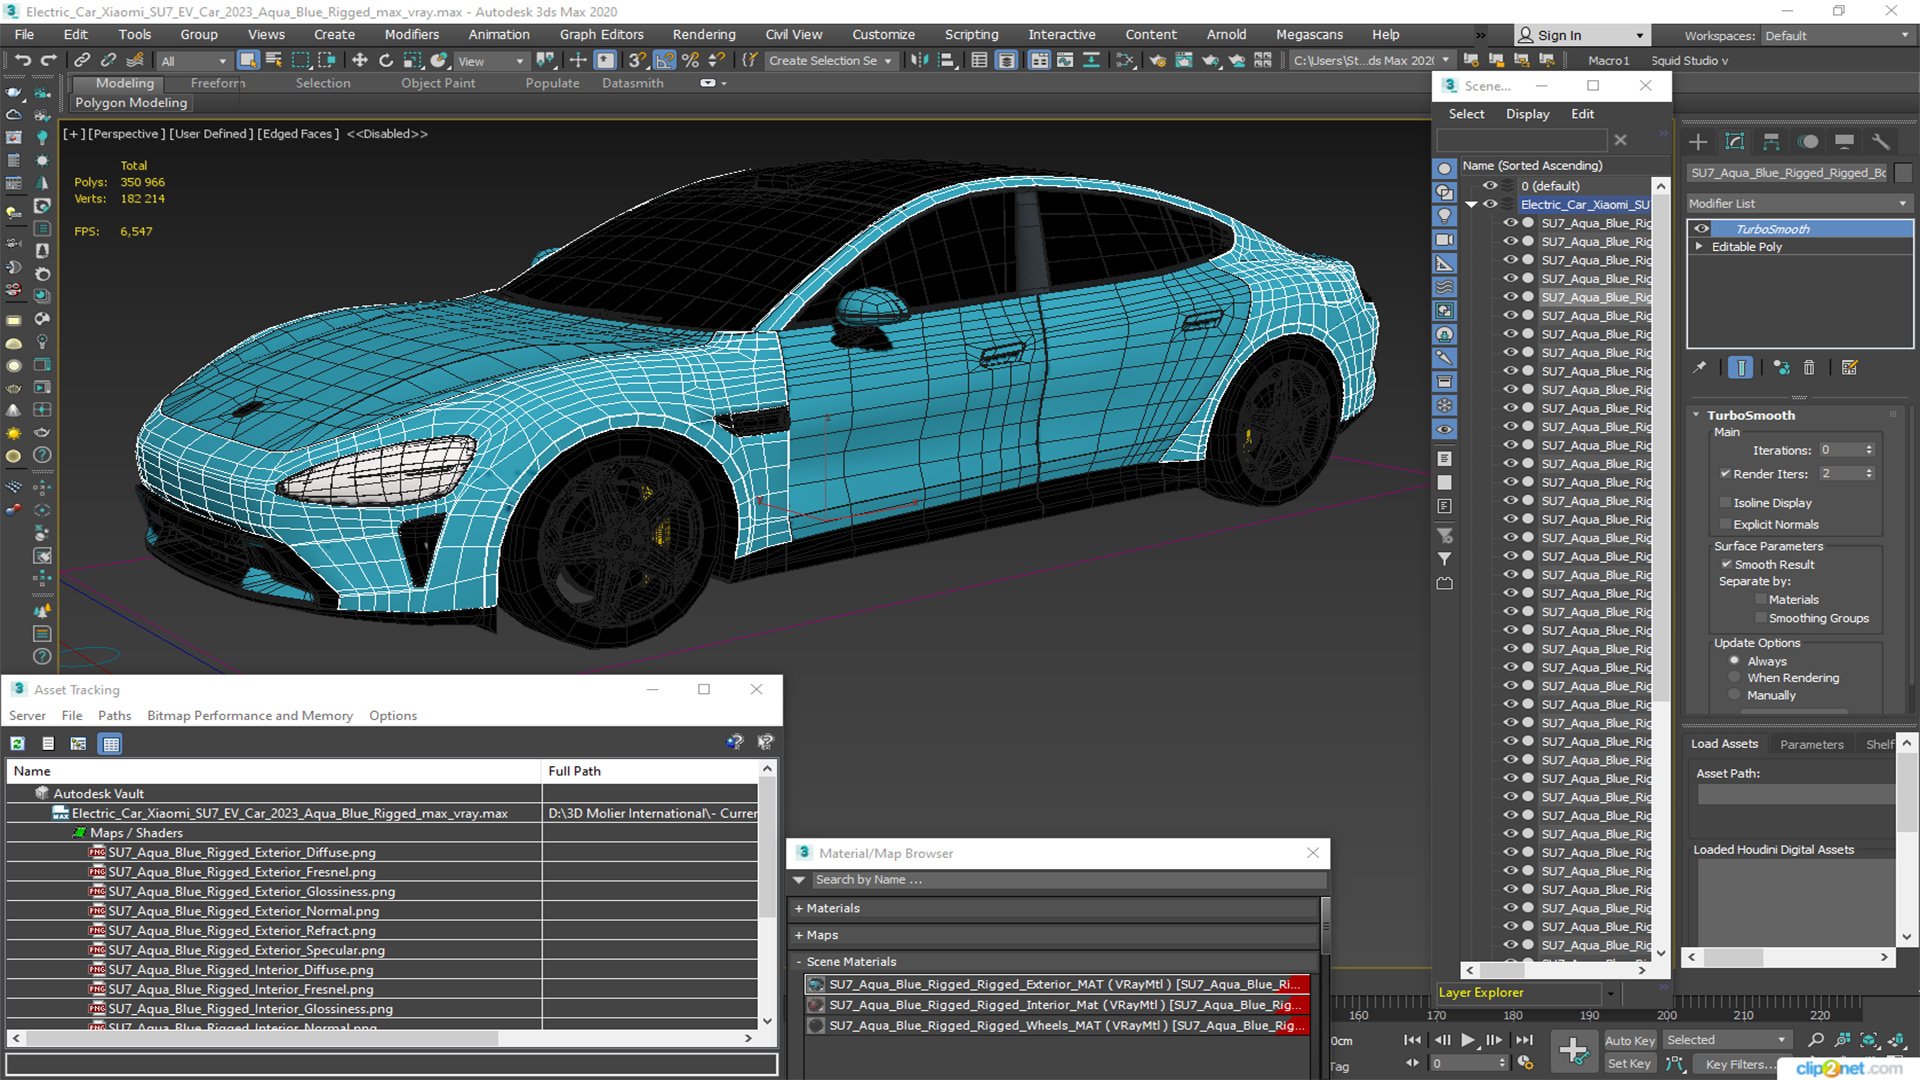Open the Hierarchy command panel tab
This screenshot has width=1920, height=1080.
pyautogui.click(x=1771, y=141)
